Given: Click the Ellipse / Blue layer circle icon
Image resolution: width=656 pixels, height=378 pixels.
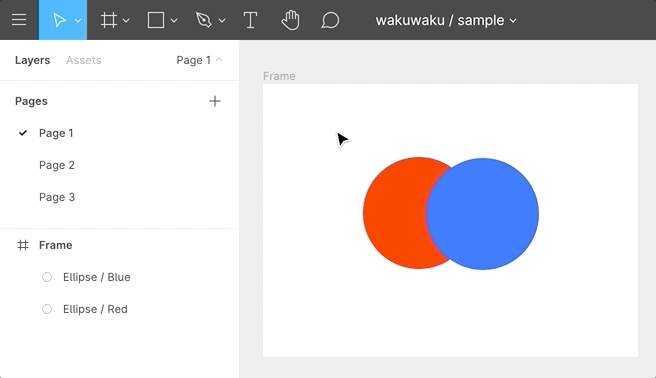Looking at the screenshot, I should (x=47, y=277).
